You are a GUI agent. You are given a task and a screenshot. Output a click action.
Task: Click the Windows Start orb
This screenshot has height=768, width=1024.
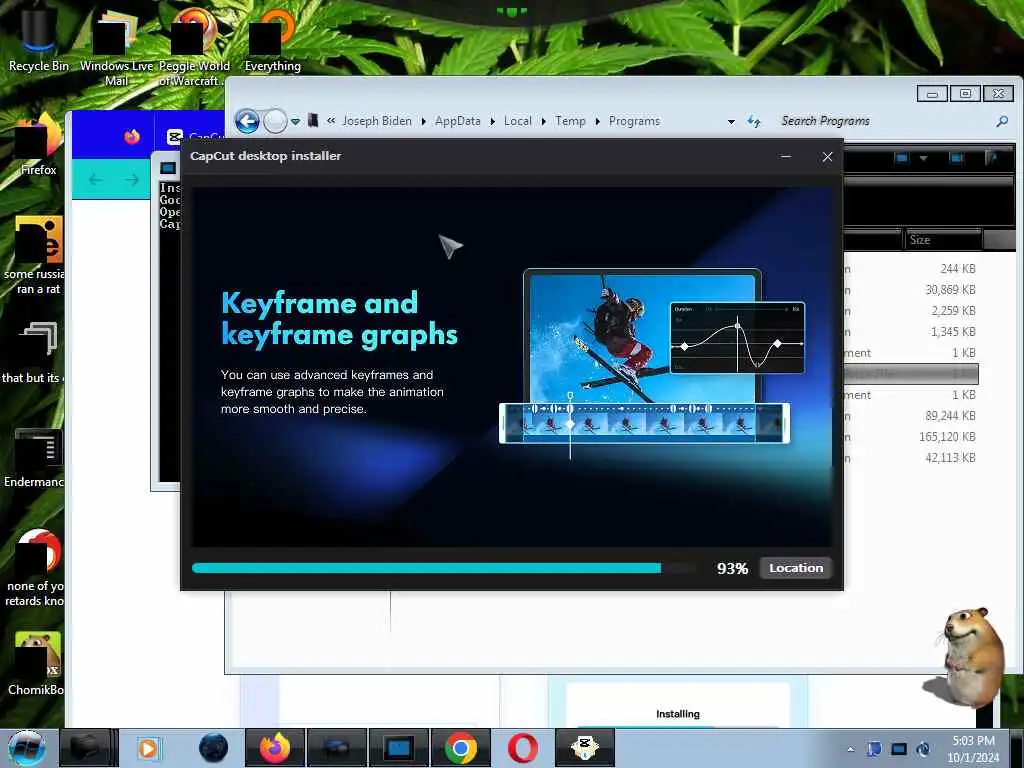pos(27,748)
